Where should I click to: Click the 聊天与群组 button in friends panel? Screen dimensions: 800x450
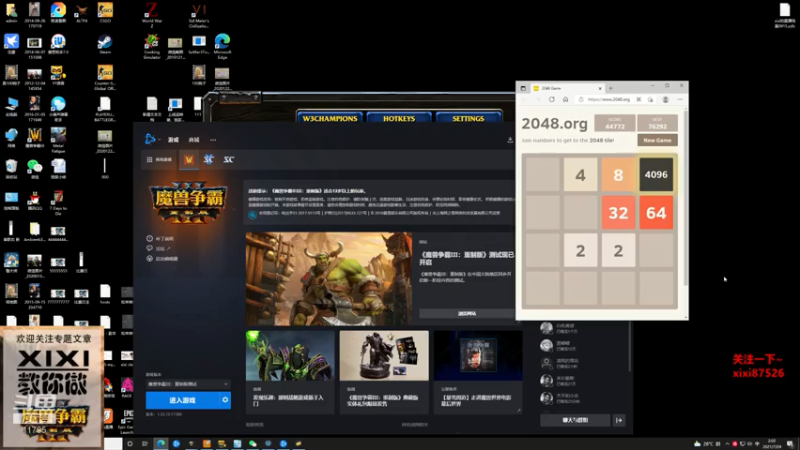[x=575, y=420]
